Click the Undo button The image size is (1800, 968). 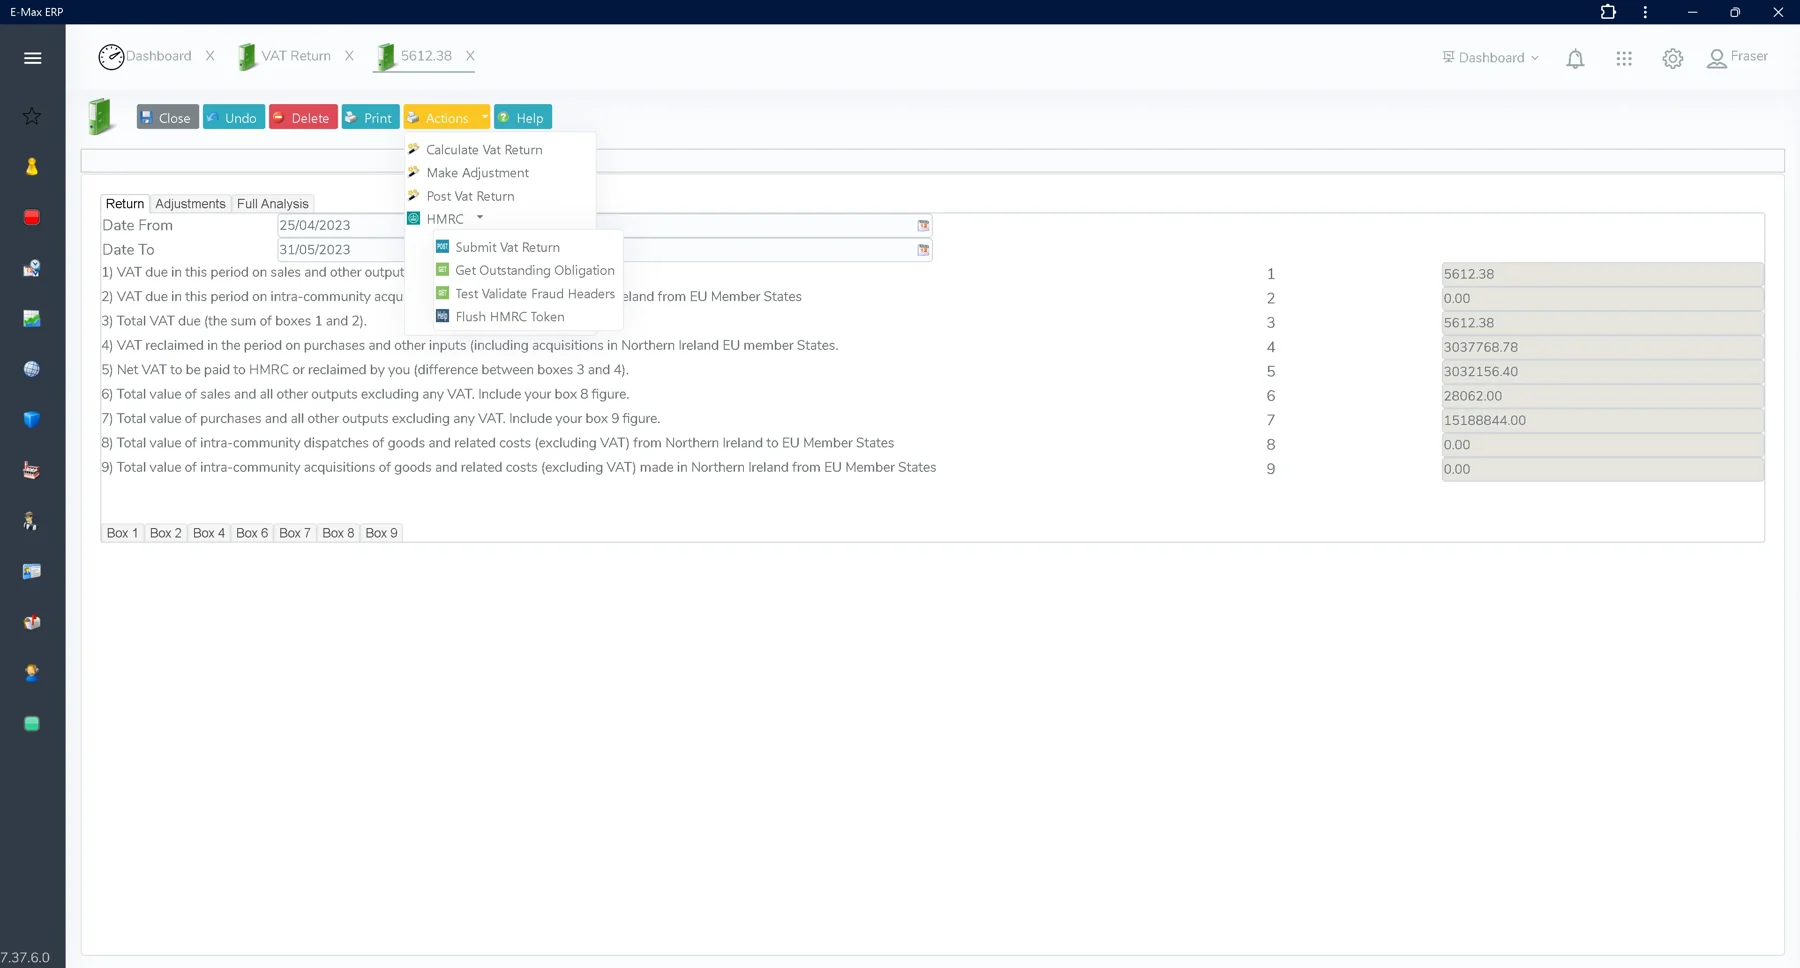tap(233, 118)
